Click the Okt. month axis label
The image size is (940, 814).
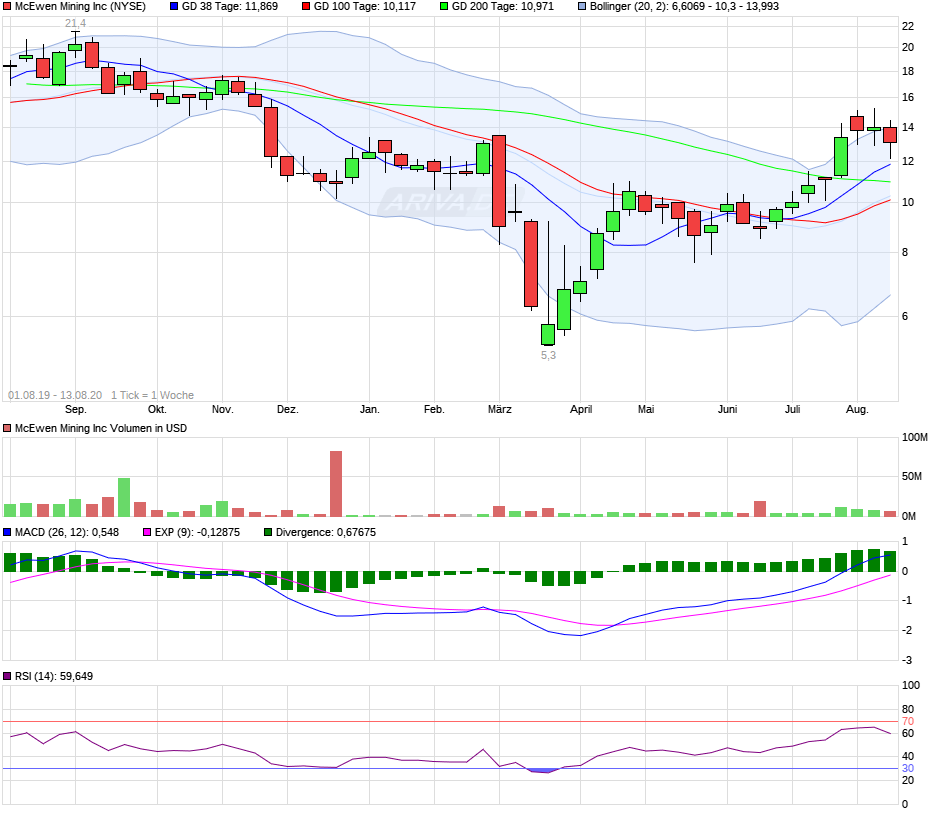pos(157,409)
